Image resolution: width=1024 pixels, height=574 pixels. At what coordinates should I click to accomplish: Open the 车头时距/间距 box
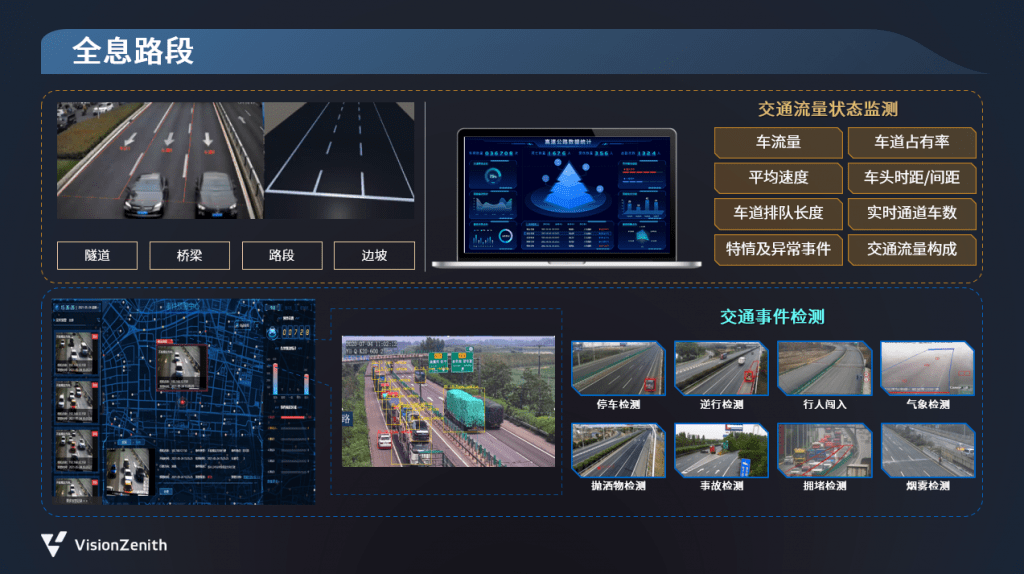[x=911, y=178]
